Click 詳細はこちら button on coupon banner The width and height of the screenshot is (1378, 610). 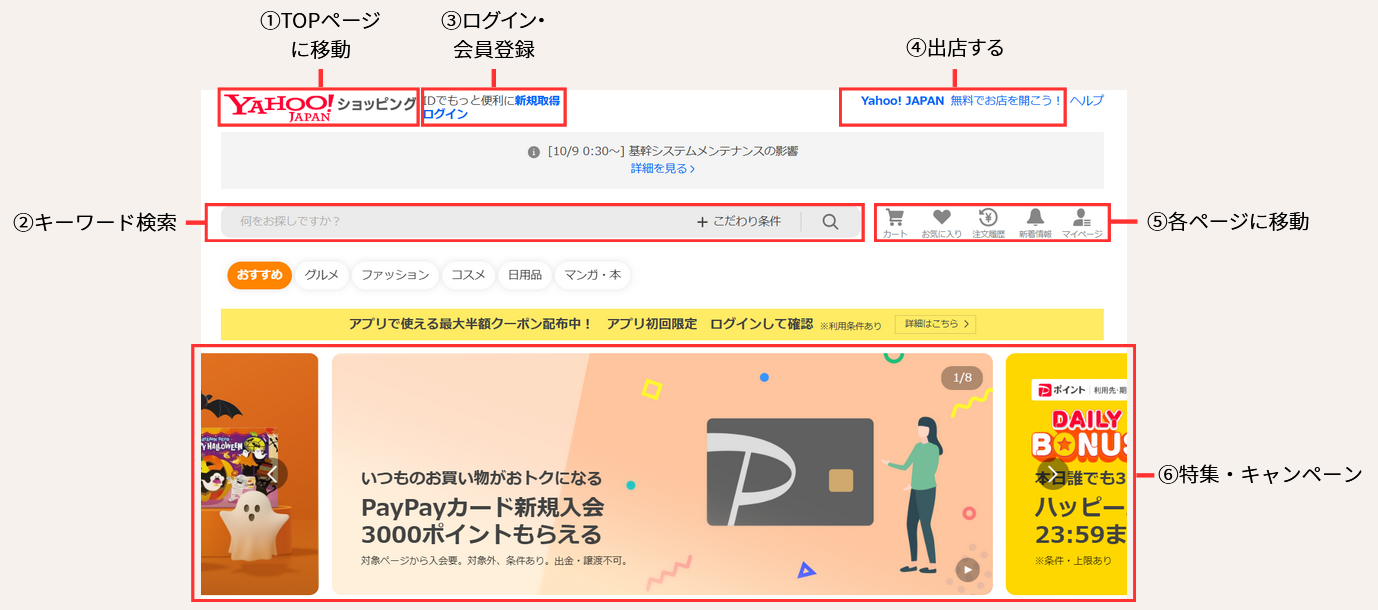click(935, 324)
